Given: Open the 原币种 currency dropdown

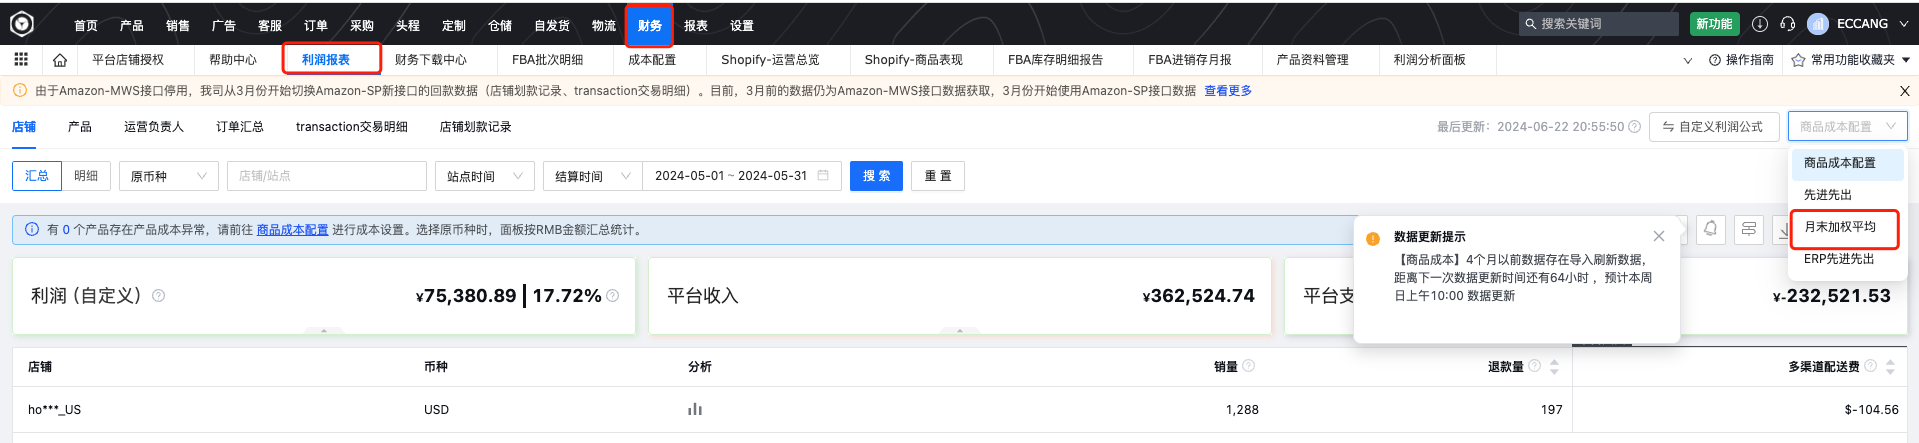Looking at the screenshot, I should [168, 176].
